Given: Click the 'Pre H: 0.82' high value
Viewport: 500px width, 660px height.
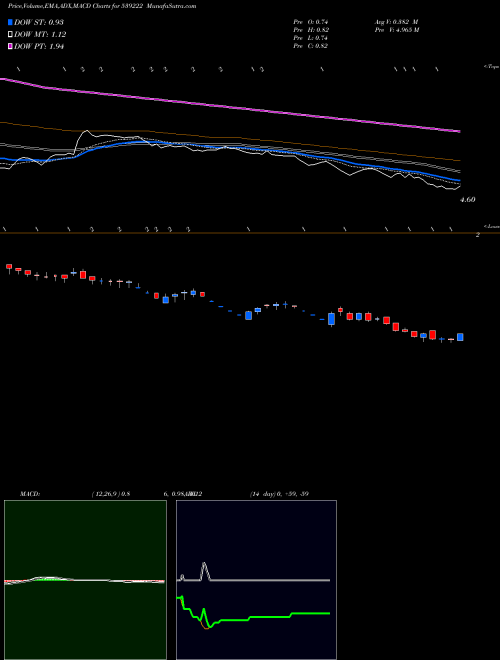Looking at the screenshot, I should (x=311, y=30).
